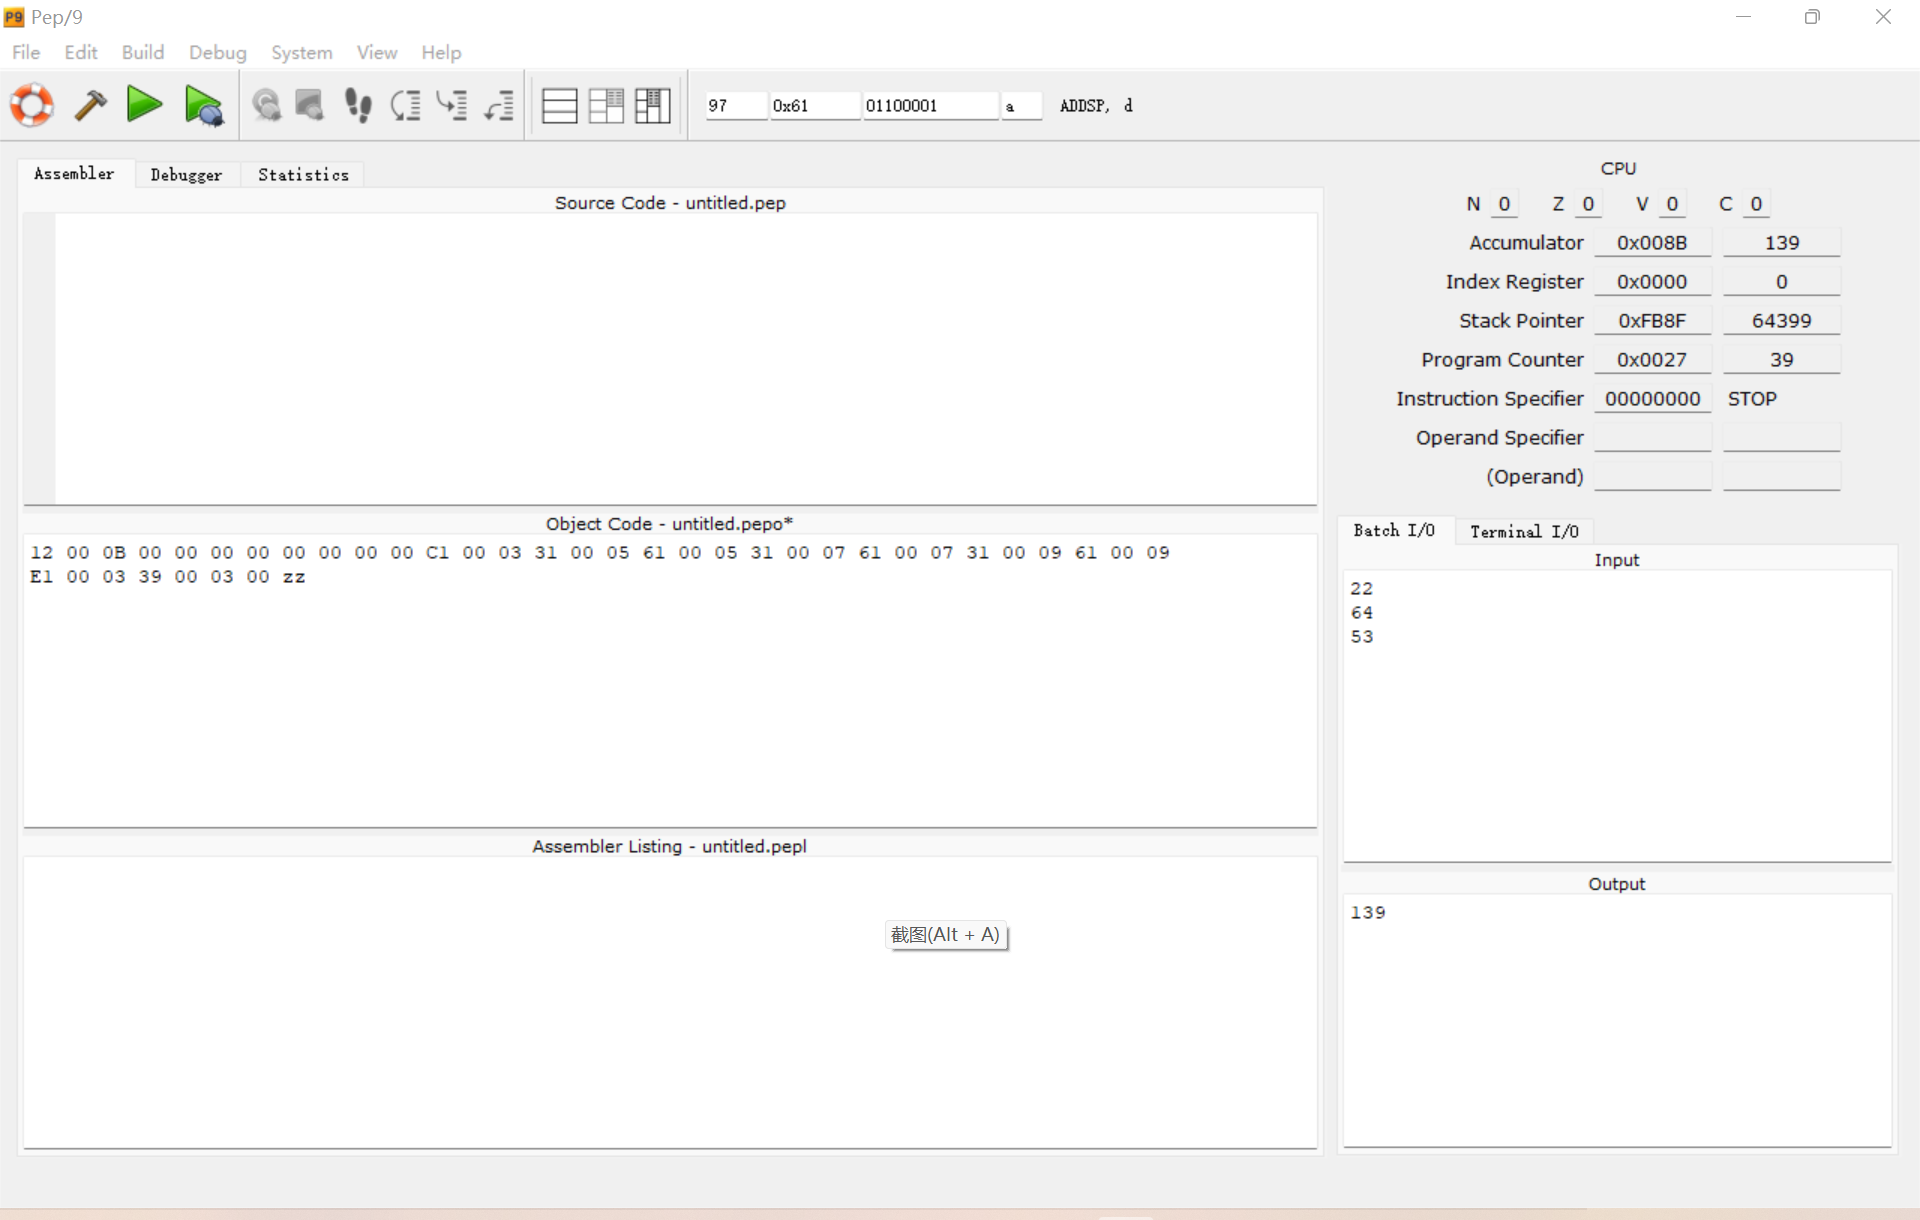The width and height of the screenshot is (1920, 1220).
Task: Click the footprints single step icon
Action: tap(358, 105)
